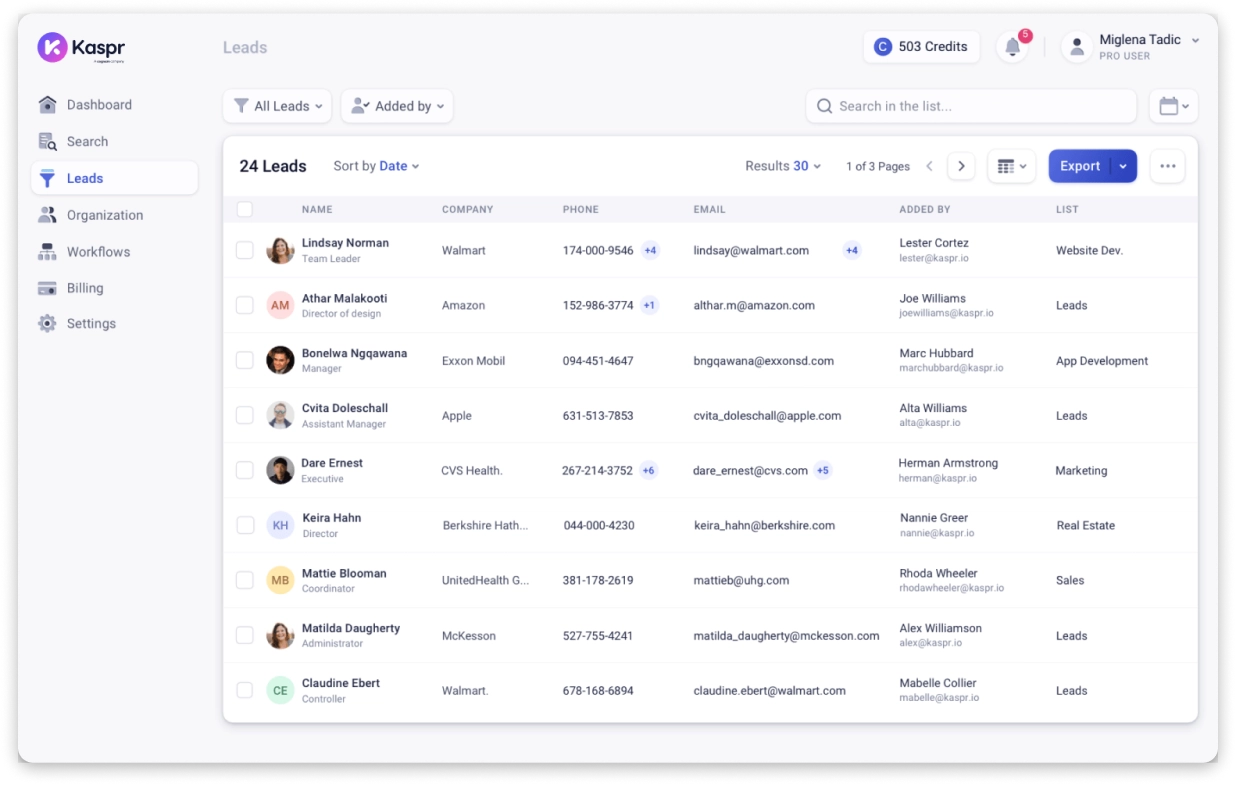Show Dare Ernest's +6 extra phones
The image size is (1236, 786).
(649, 471)
